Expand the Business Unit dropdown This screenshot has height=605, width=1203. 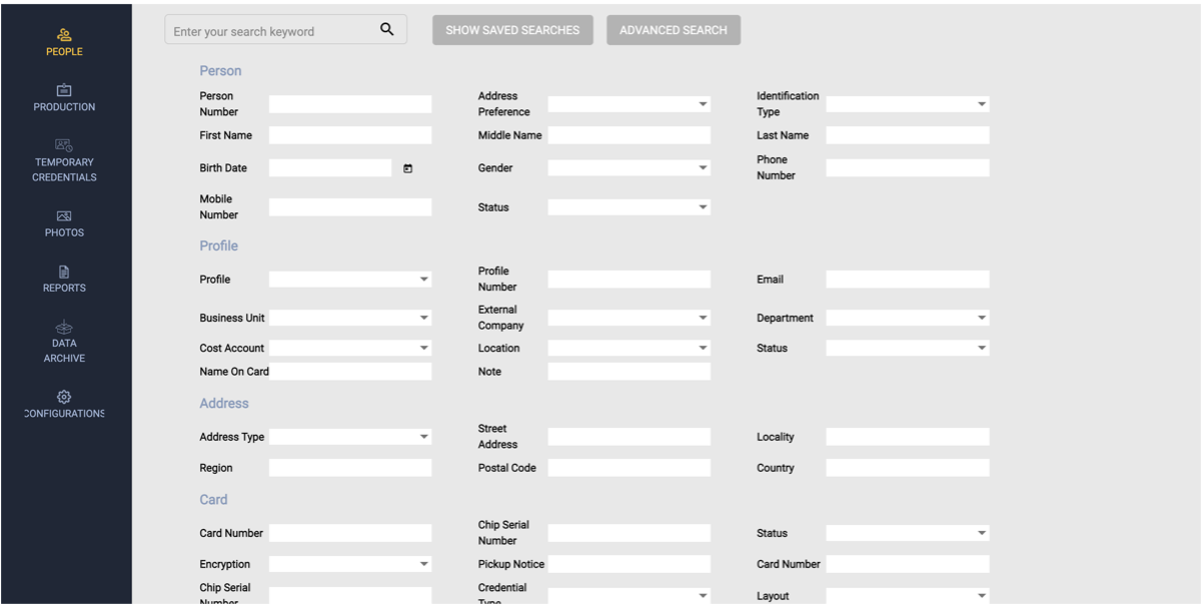pos(424,317)
